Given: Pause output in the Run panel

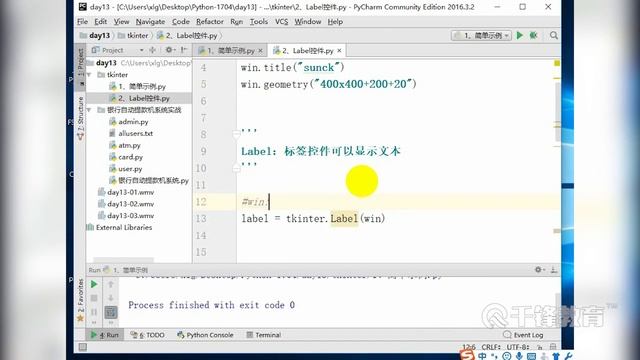Looking at the screenshot, I should click(94, 312).
